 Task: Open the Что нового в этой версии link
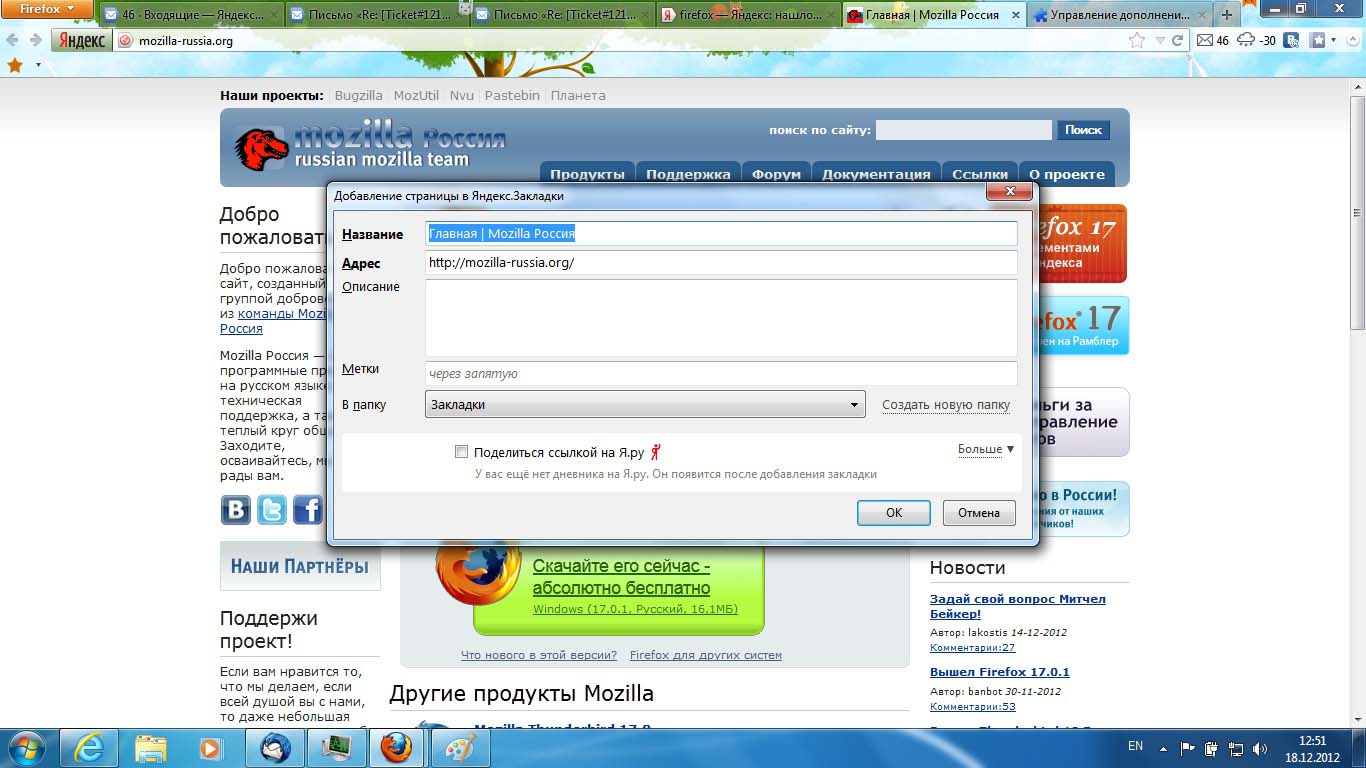(x=539, y=655)
